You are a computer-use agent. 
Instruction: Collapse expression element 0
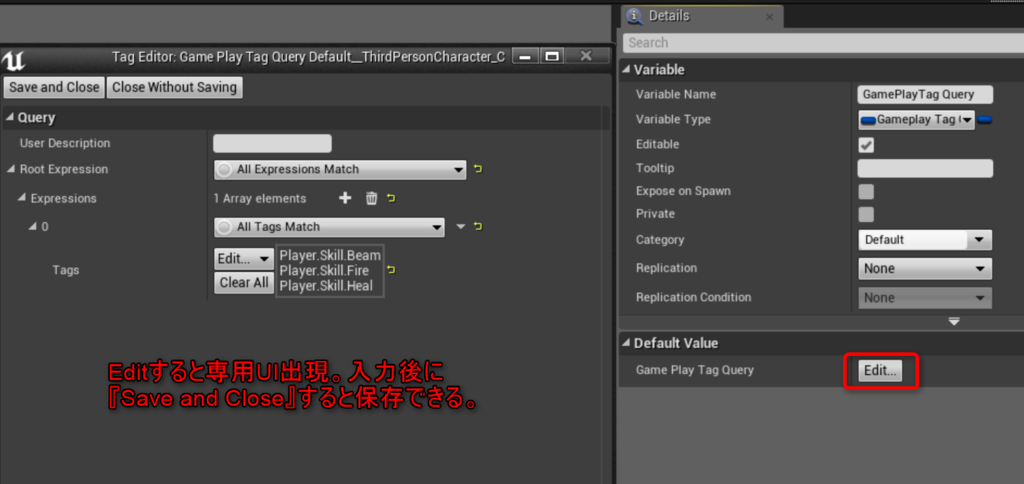[x=33, y=227]
